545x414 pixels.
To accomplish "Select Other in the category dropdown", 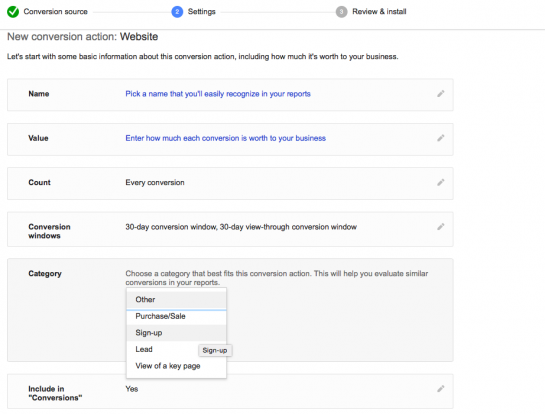I will coord(177,300).
